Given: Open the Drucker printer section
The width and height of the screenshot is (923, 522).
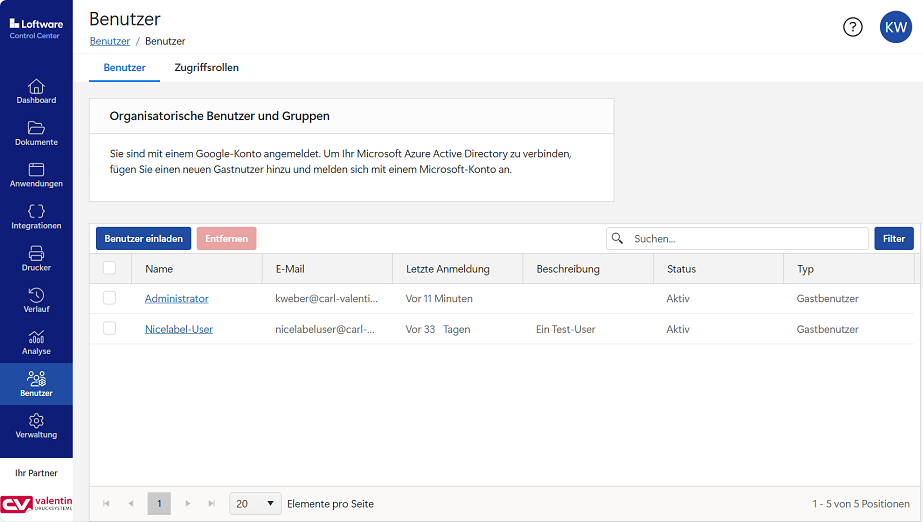Looking at the screenshot, I should point(36,259).
